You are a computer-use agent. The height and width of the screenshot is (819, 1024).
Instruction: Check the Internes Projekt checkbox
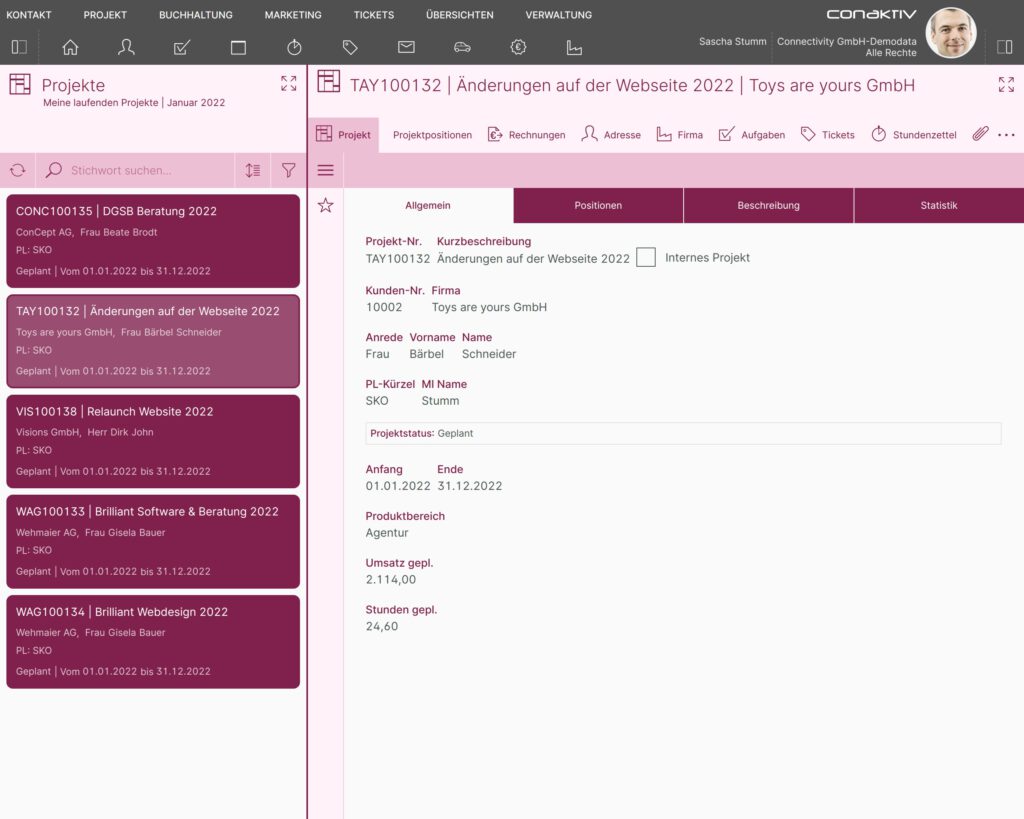pos(645,257)
